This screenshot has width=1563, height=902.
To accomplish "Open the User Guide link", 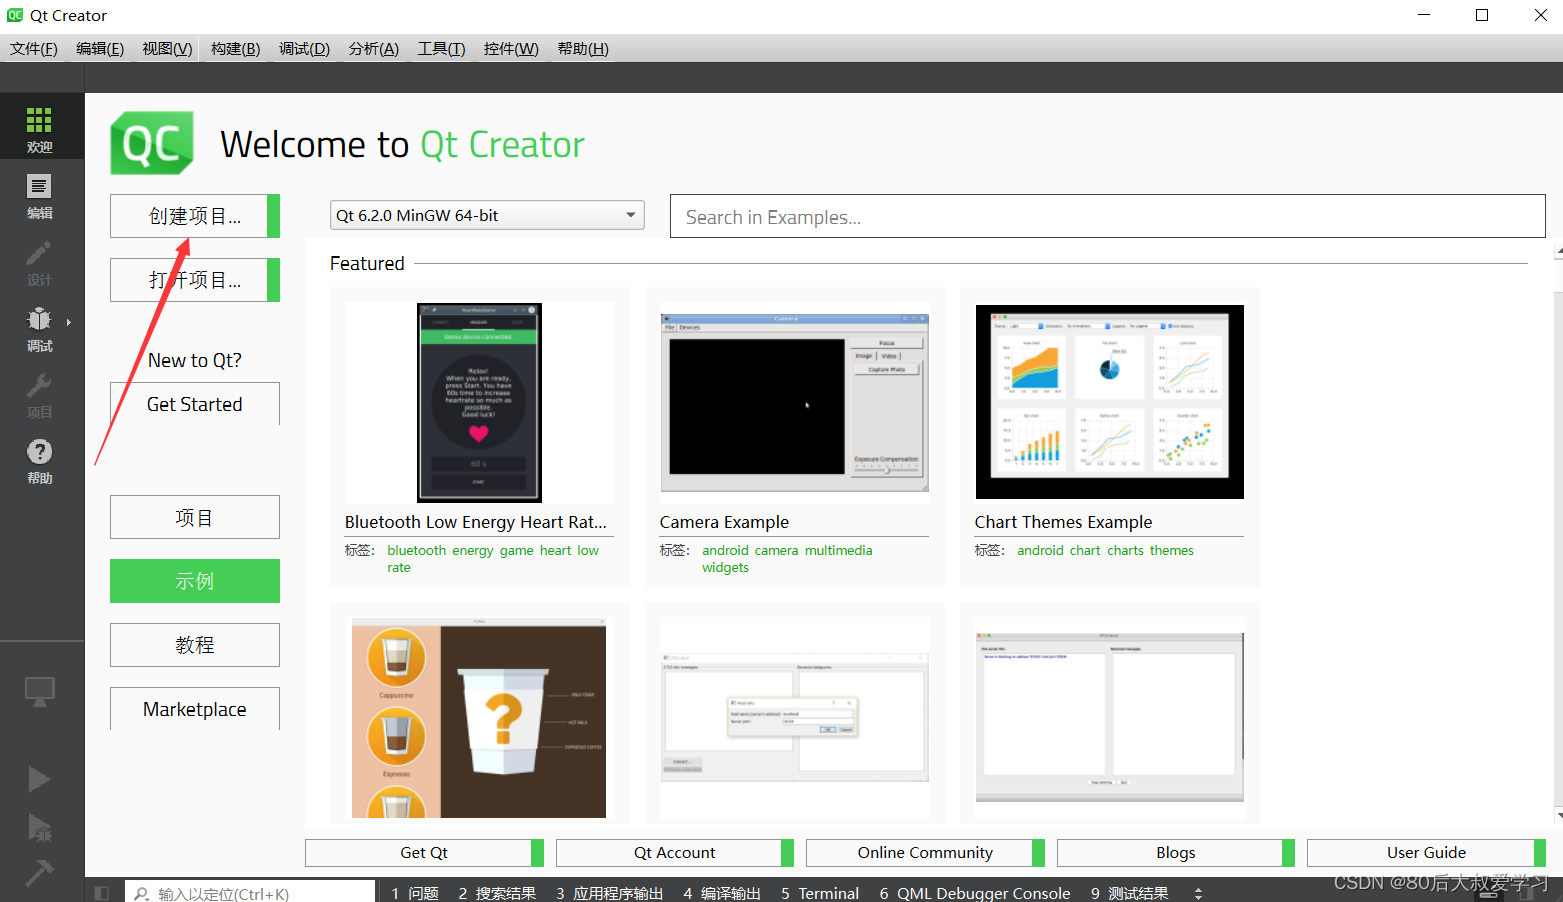I will point(1426,852).
